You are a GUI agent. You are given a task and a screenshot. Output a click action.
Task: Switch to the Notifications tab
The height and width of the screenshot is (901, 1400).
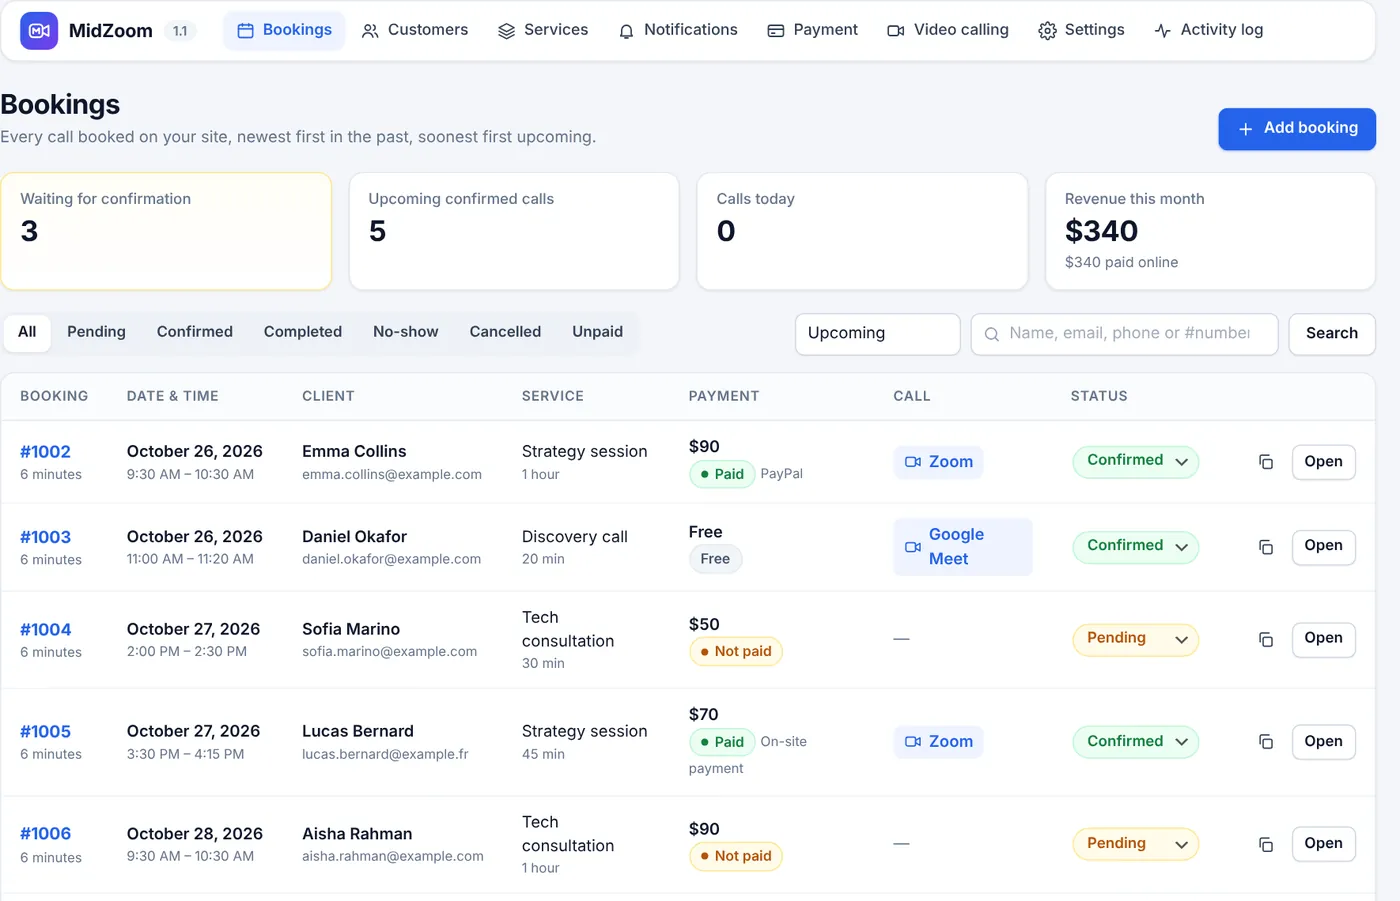point(677,30)
